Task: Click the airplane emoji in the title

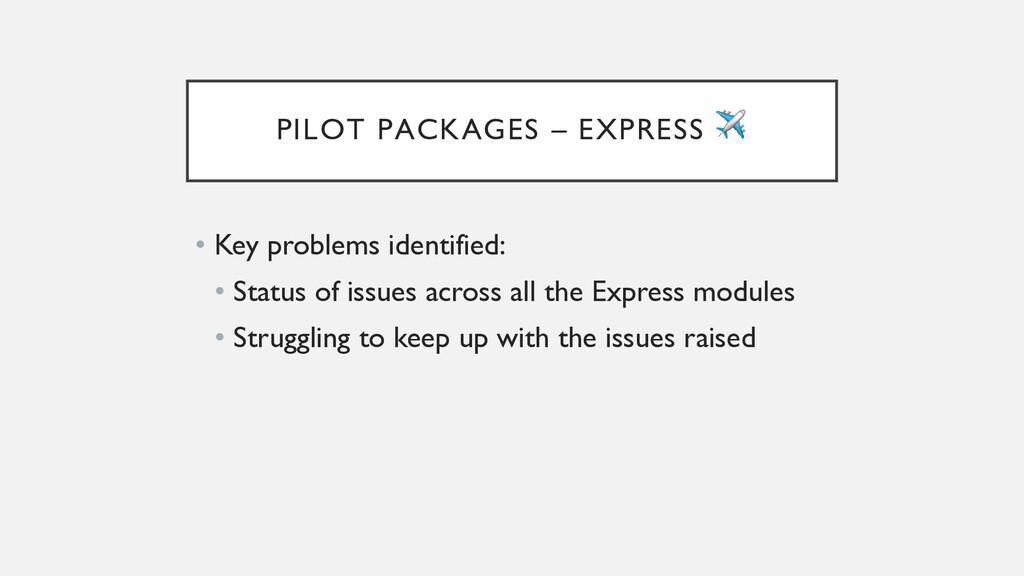Action: click(x=731, y=124)
